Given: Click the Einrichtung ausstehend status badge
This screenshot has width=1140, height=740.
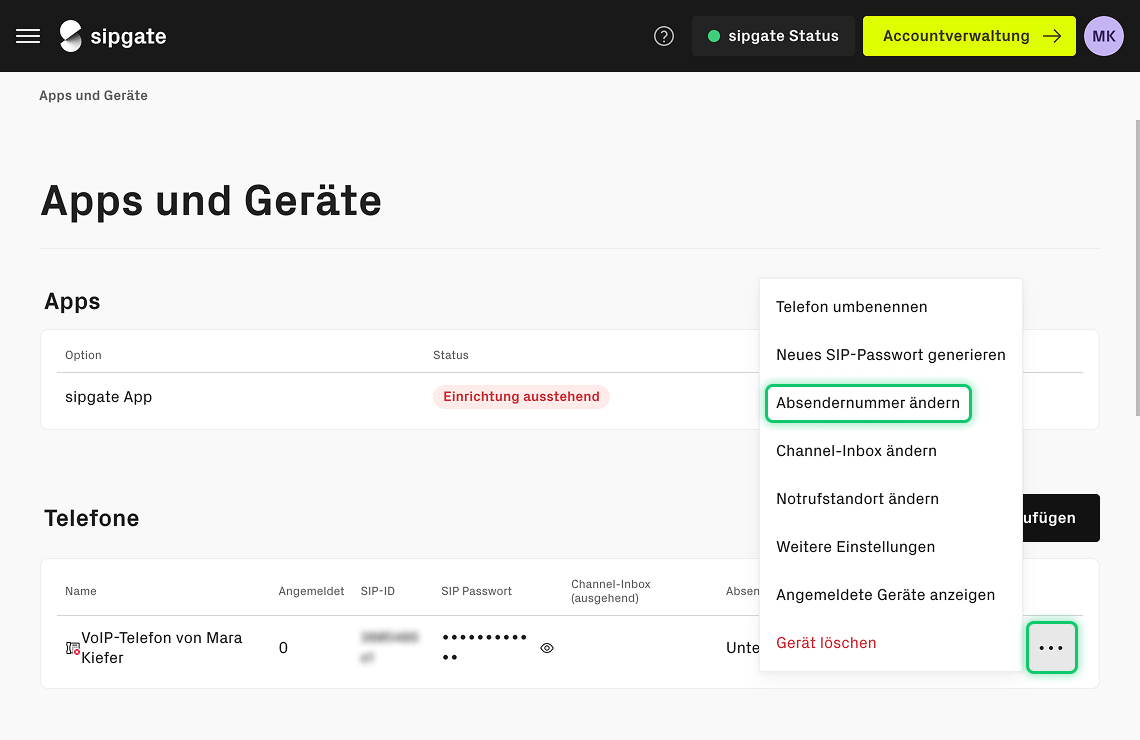Looking at the screenshot, I should (521, 397).
